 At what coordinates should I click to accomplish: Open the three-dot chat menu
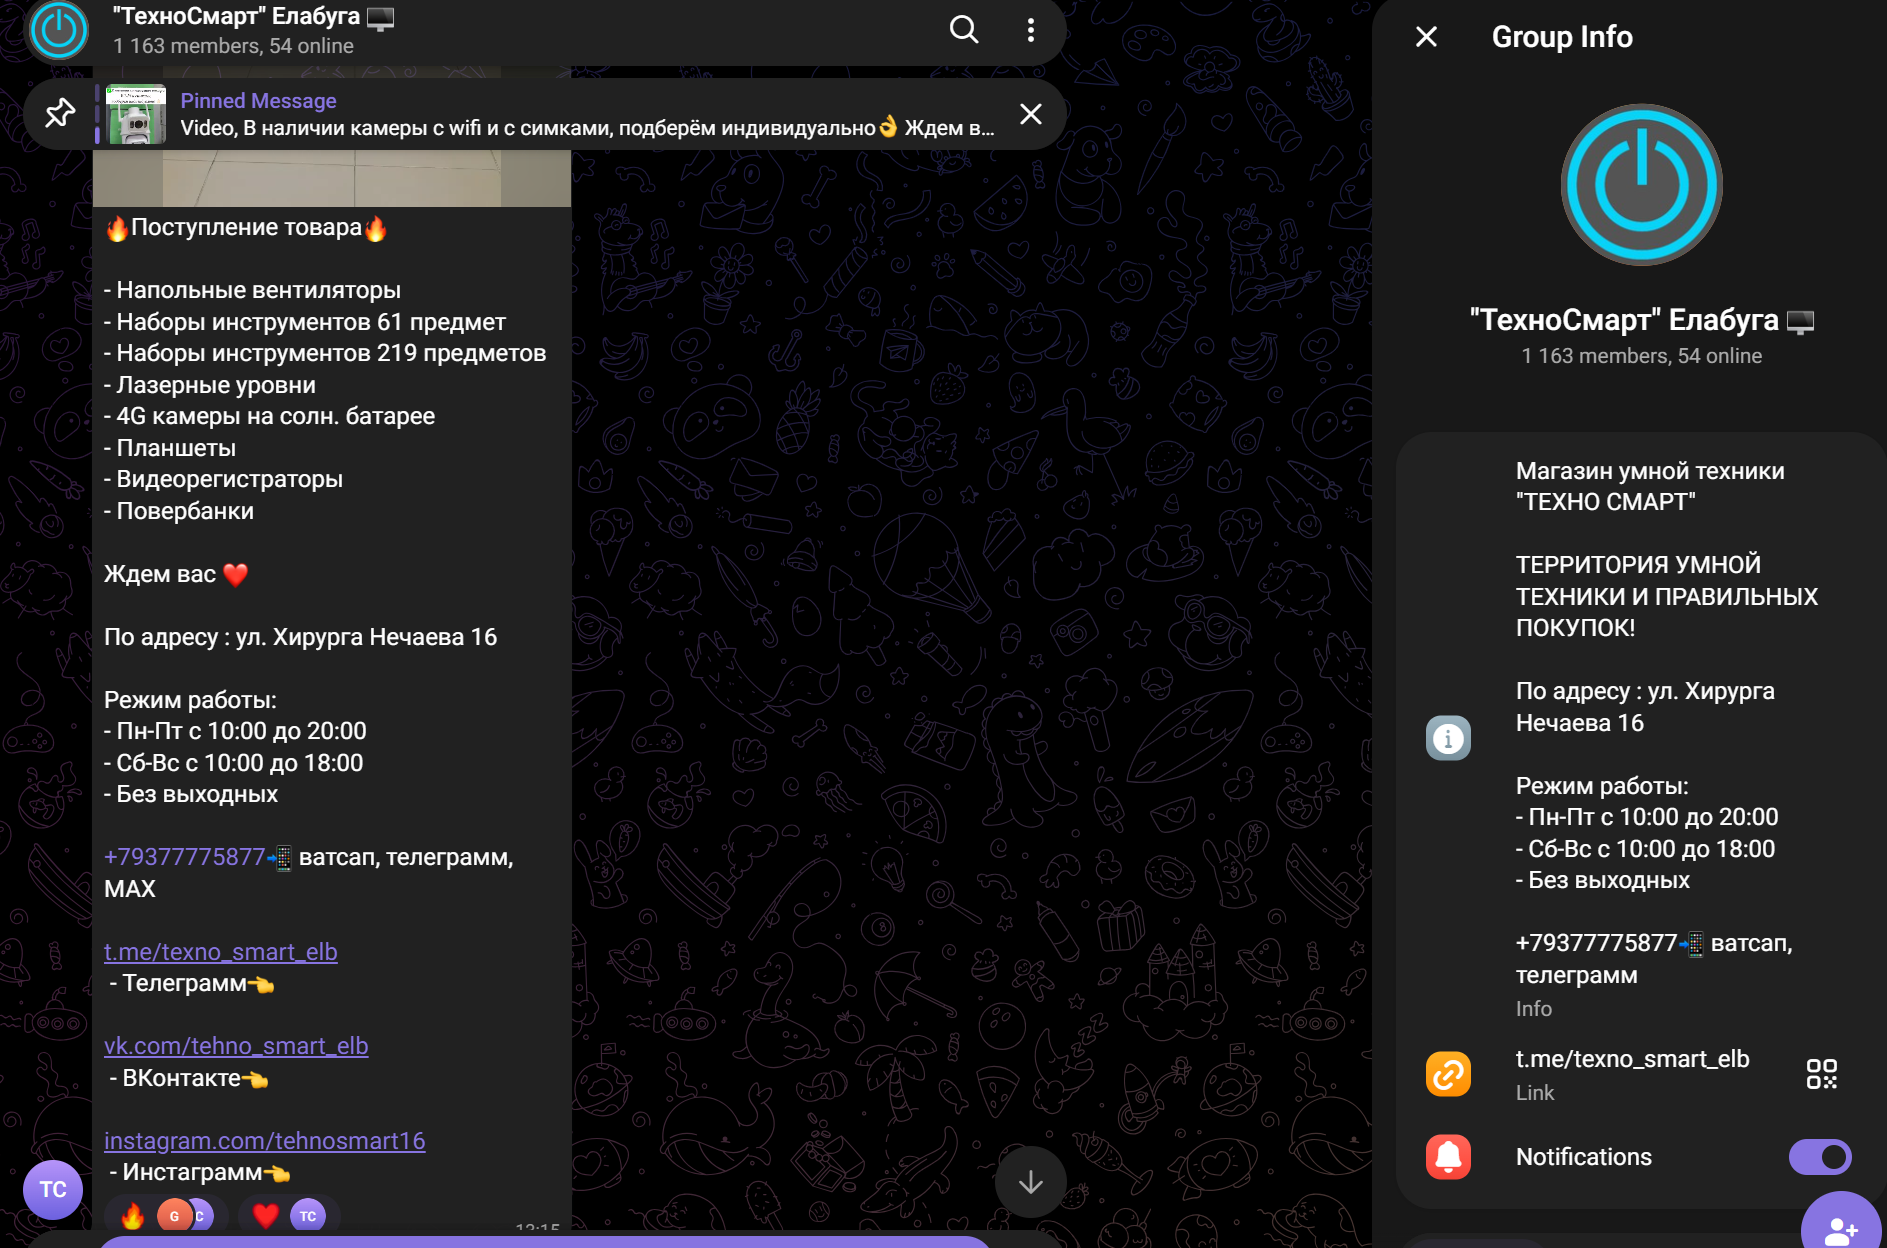[x=1030, y=30]
